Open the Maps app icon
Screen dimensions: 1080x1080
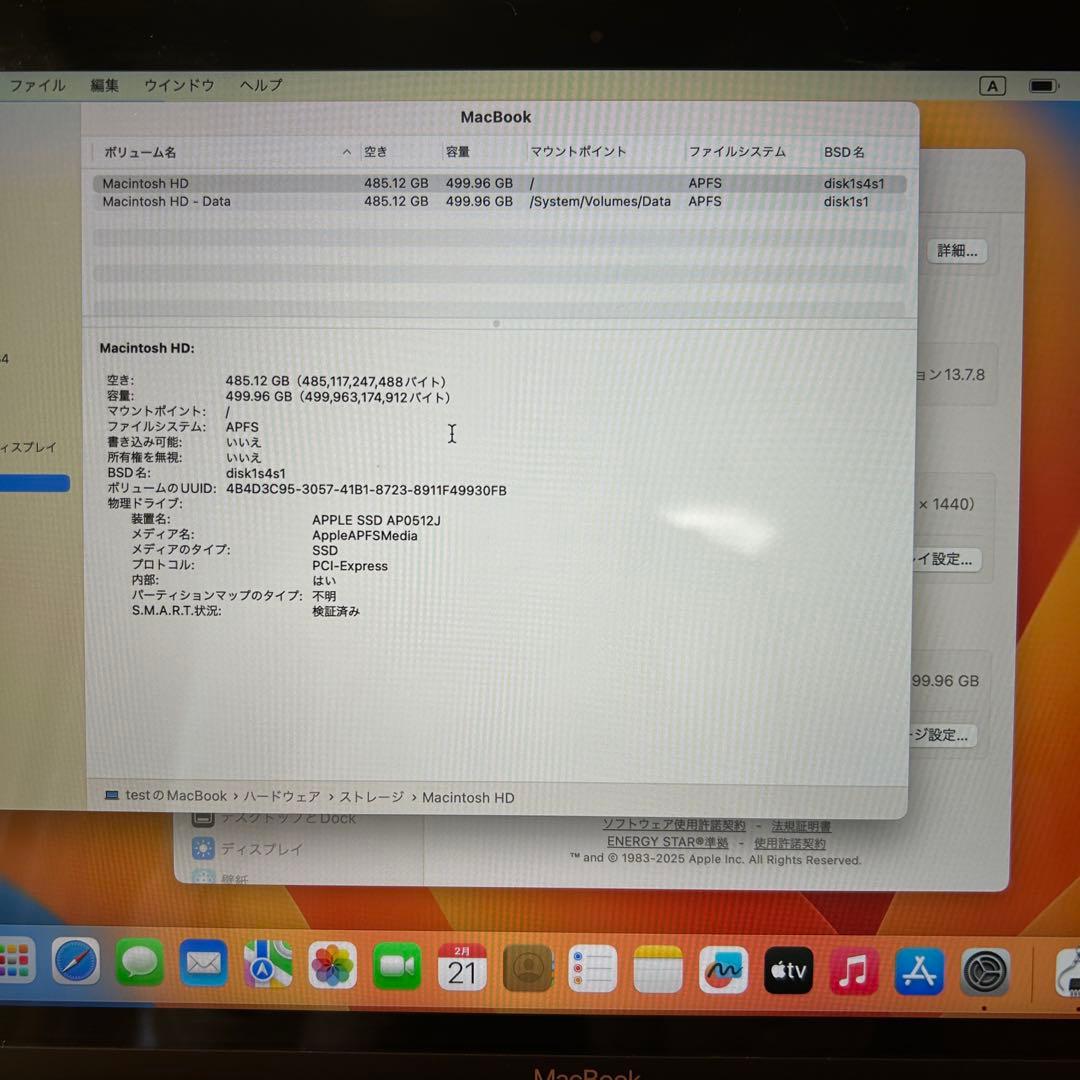point(267,968)
